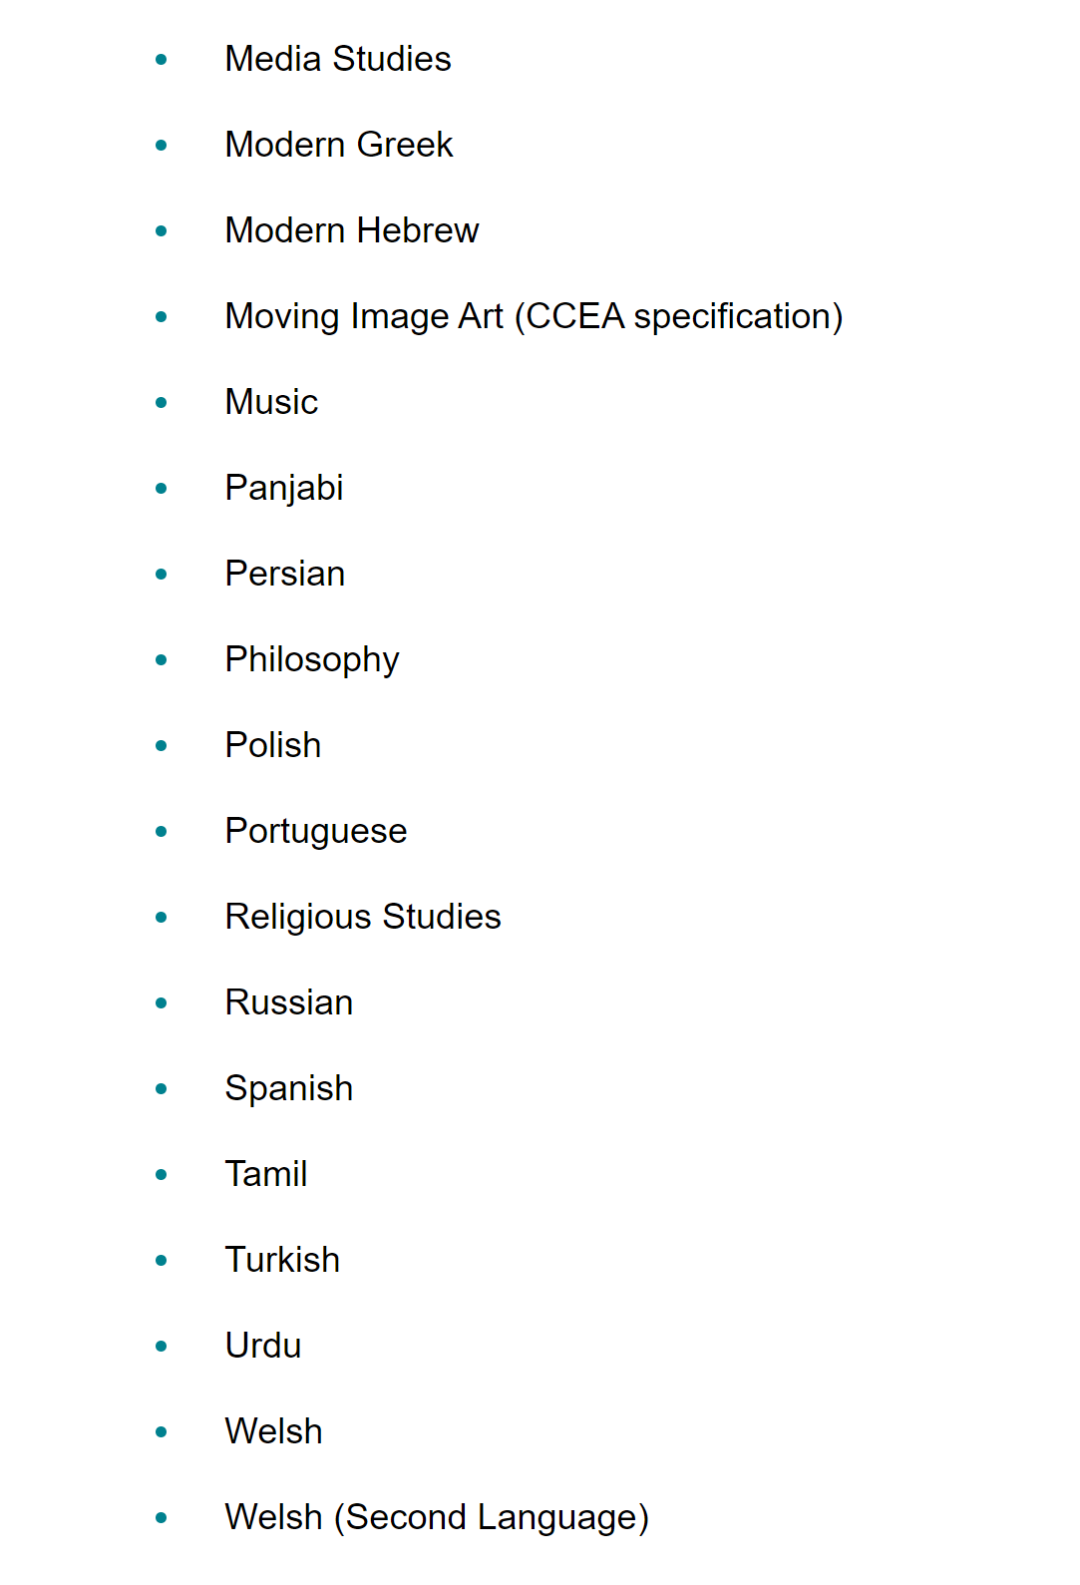Select the Modern Greek text

coord(339,145)
